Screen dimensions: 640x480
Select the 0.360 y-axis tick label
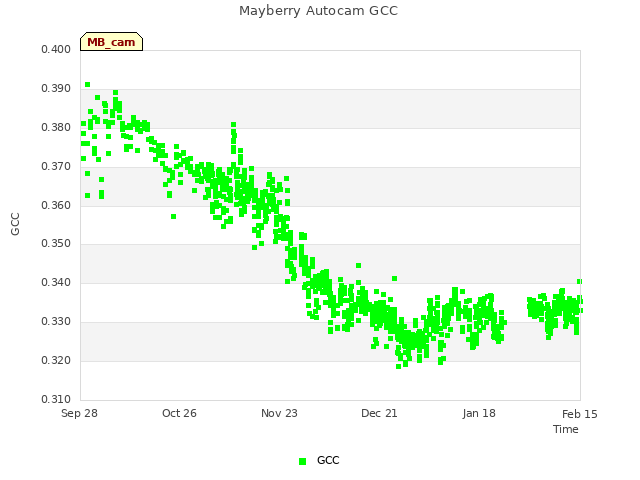[x=56, y=205]
